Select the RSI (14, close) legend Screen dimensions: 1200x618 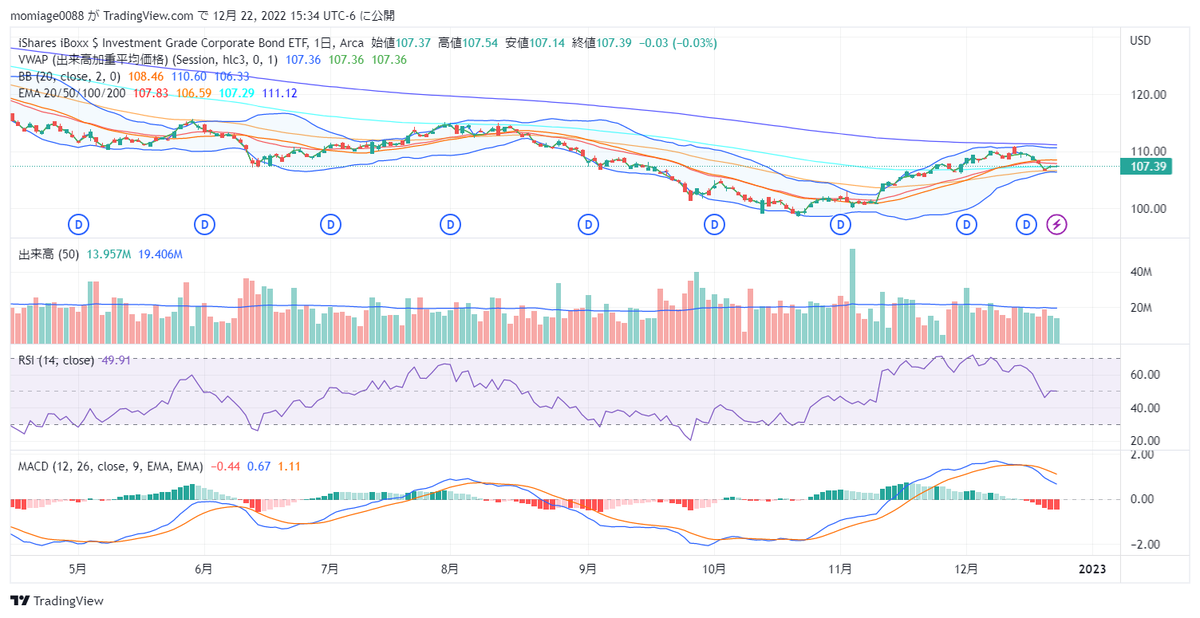click(x=56, y=360)
